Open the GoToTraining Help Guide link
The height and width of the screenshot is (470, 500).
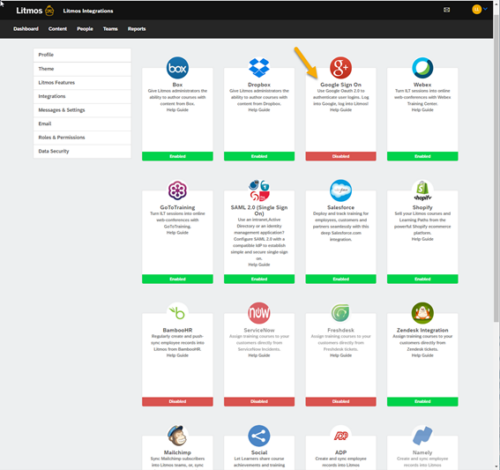177,233
